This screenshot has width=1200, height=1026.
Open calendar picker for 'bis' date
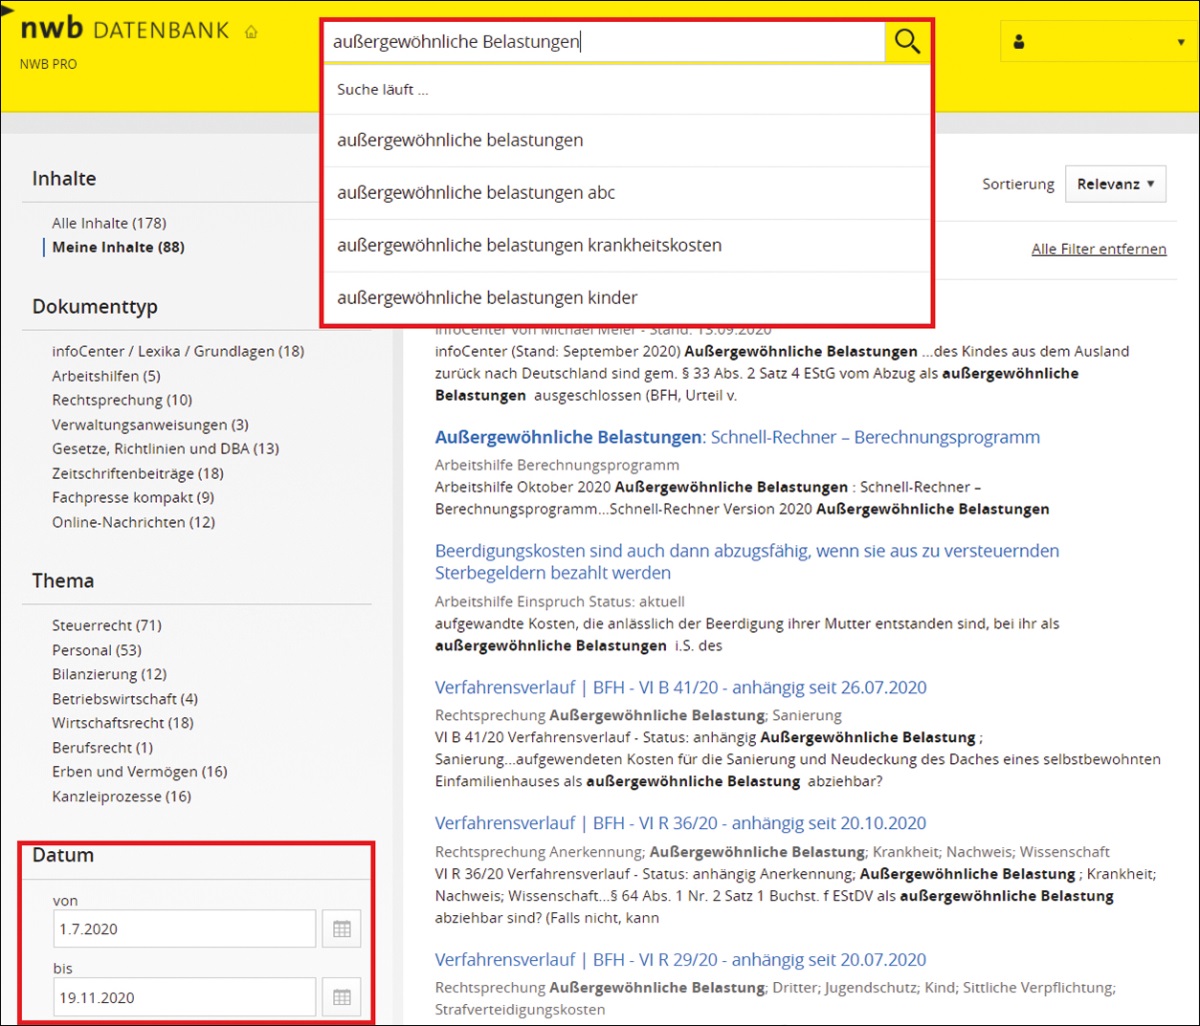(341, 997)
